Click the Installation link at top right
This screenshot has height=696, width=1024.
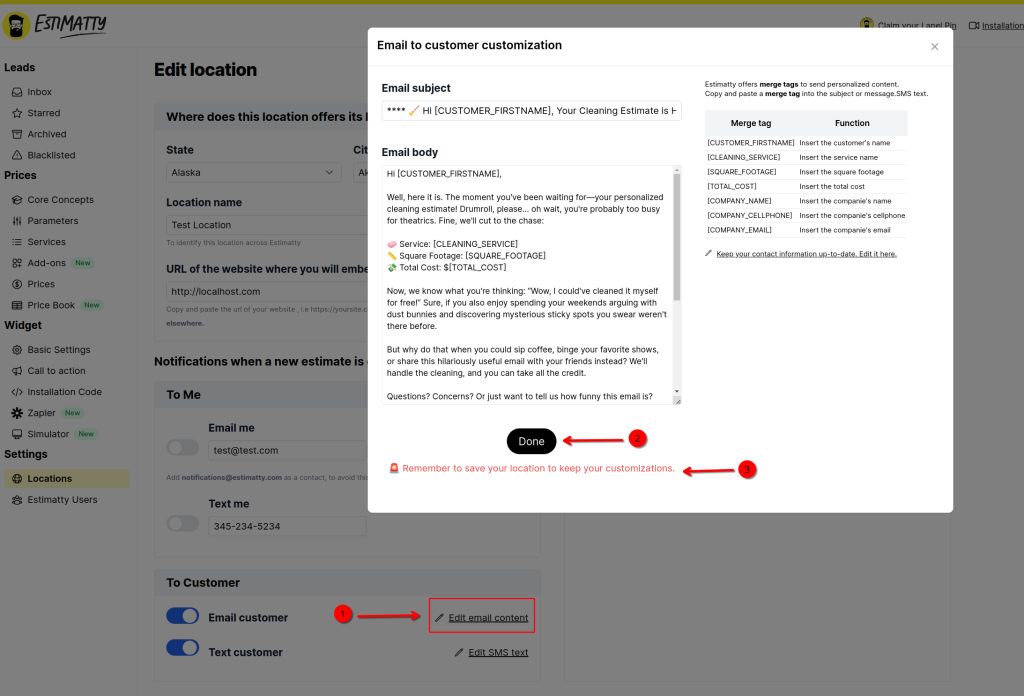[x=1002, y=25]
